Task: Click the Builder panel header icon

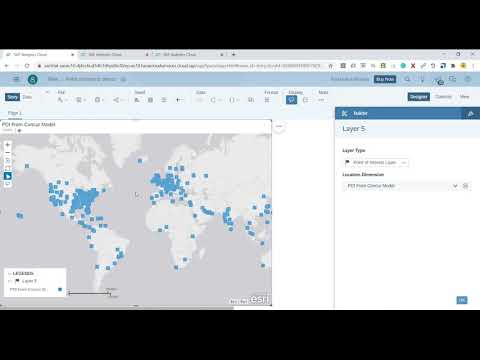Action: pos(345,114)
